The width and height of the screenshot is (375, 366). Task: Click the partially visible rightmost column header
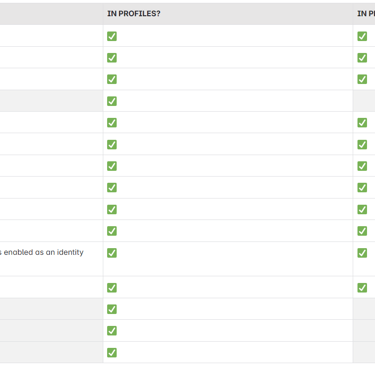[x=366, y=14]
